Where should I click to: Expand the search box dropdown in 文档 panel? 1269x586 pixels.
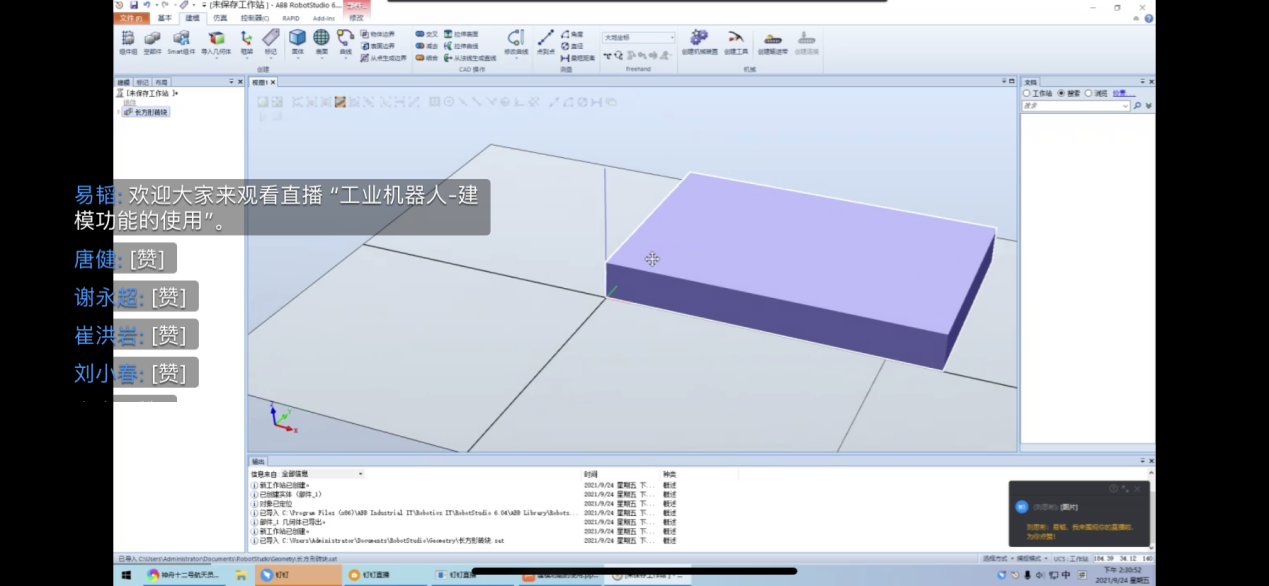(x=1126, y=105)
